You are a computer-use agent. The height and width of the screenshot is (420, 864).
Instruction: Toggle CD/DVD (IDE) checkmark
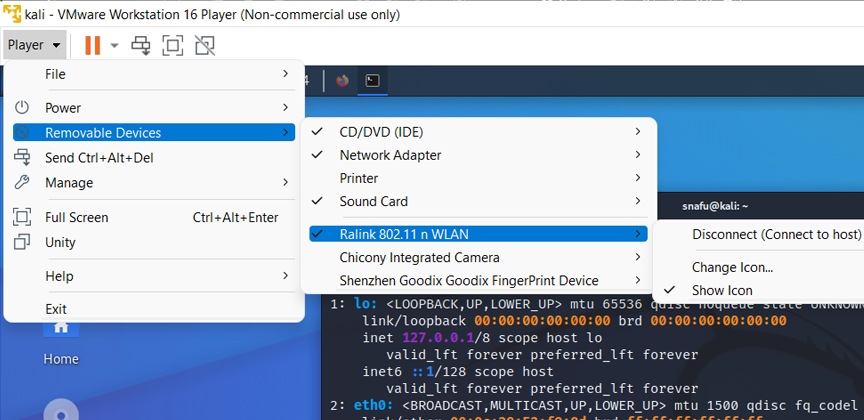(317, 132)
